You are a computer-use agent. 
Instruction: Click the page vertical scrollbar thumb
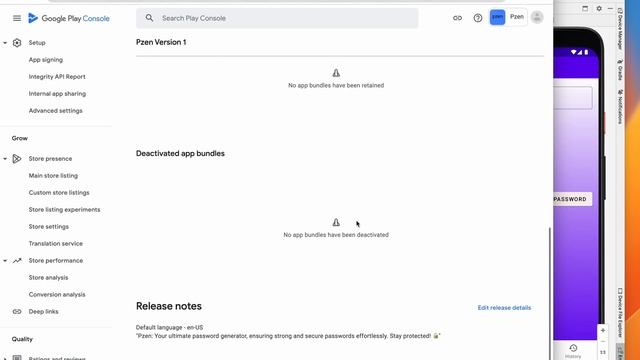tap(550, 293)
